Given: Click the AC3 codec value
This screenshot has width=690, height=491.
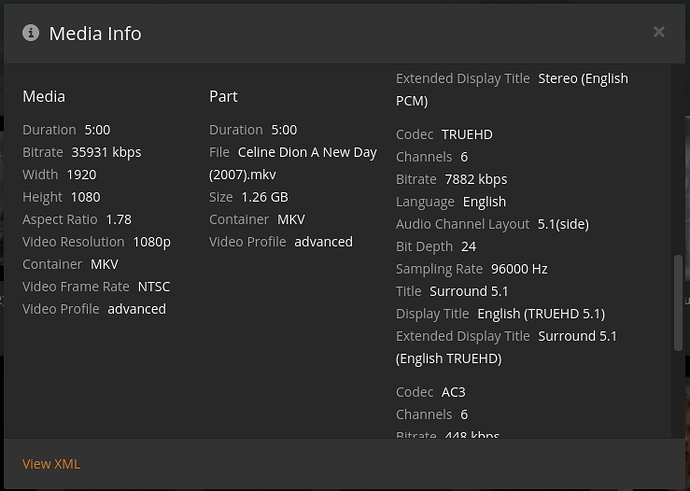Looking at the screenshot, I should (453, 392).
